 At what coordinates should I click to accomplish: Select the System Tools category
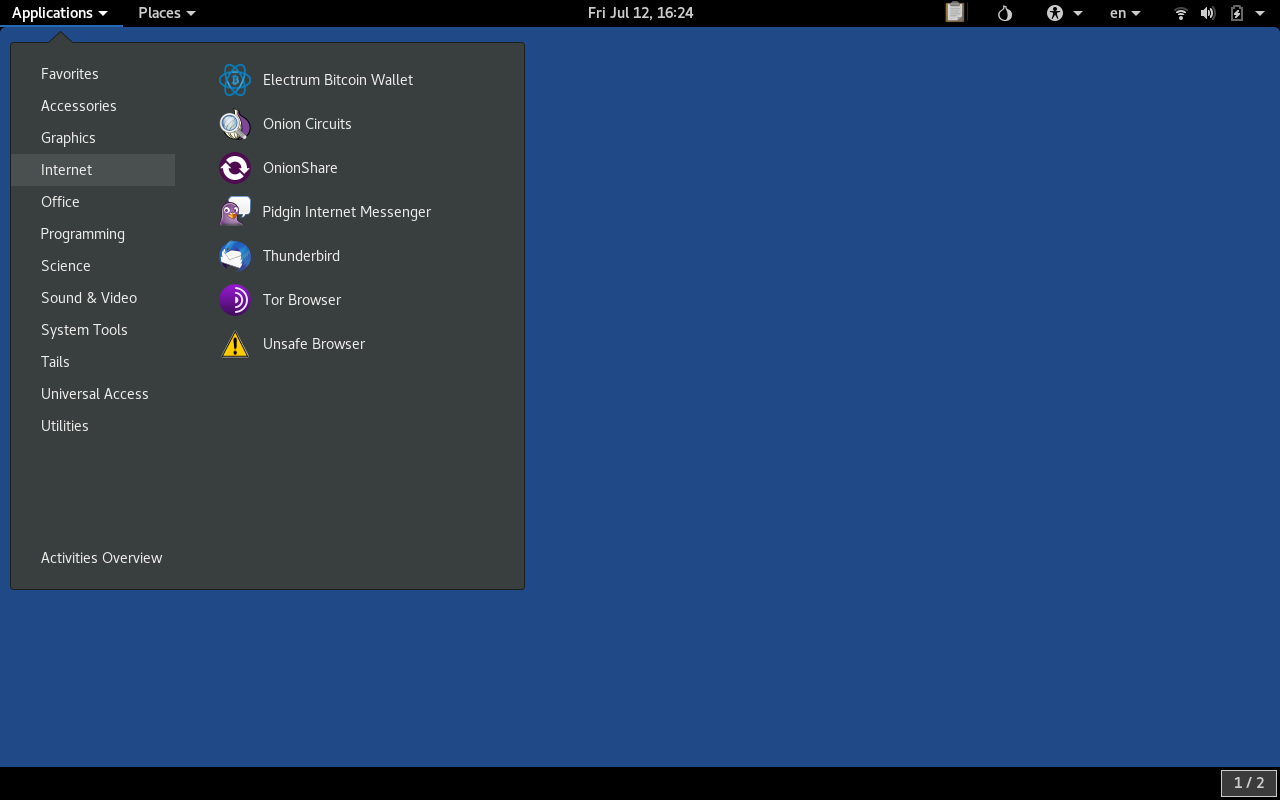tap(93, 330)
